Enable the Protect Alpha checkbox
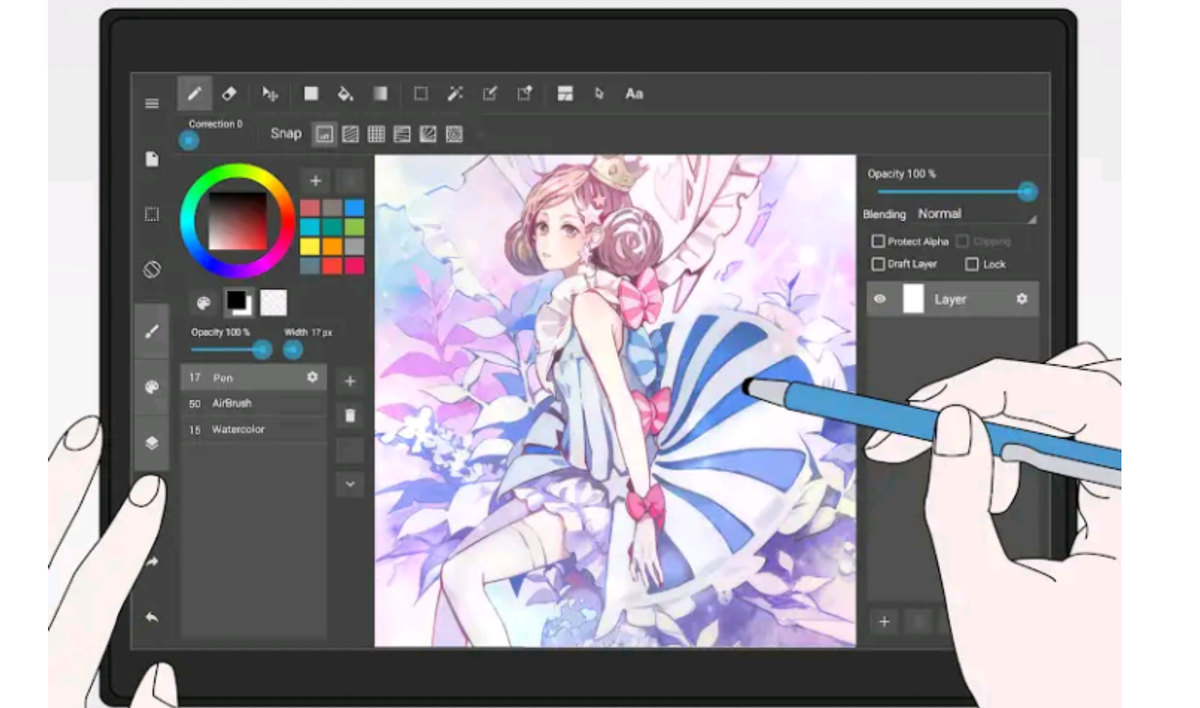The height and width of the screenshot is (708, 1200). (x=878, y=241)
